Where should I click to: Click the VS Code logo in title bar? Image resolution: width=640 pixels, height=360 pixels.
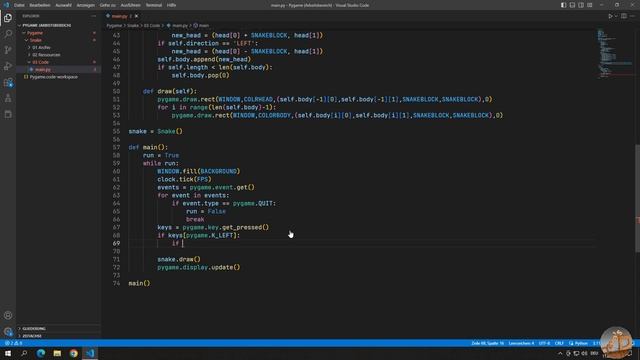(x=6, y=5)
